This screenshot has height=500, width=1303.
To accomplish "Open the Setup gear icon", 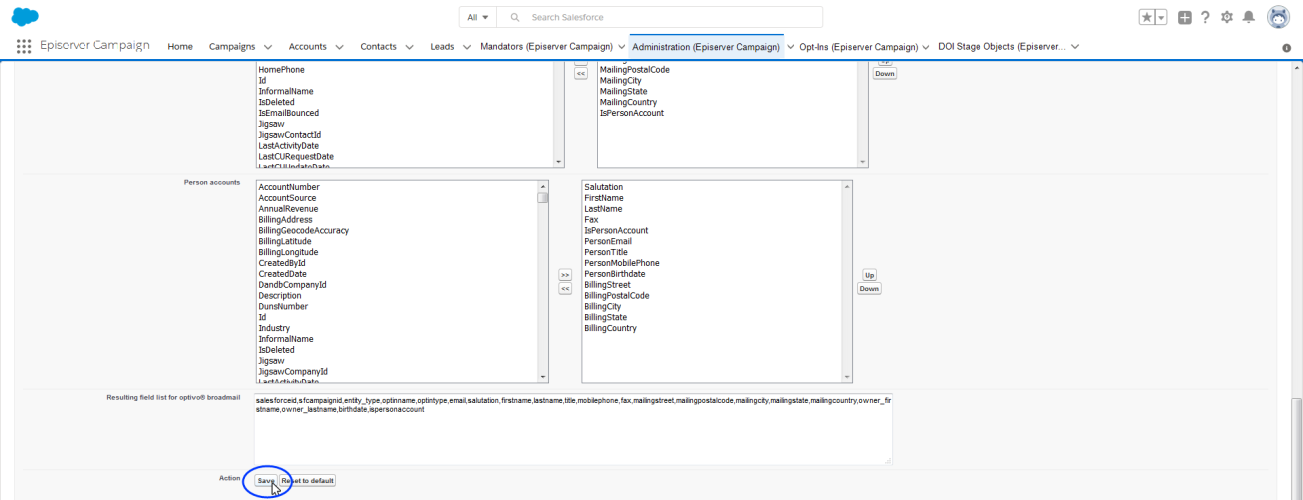I will coord(1227,17).
